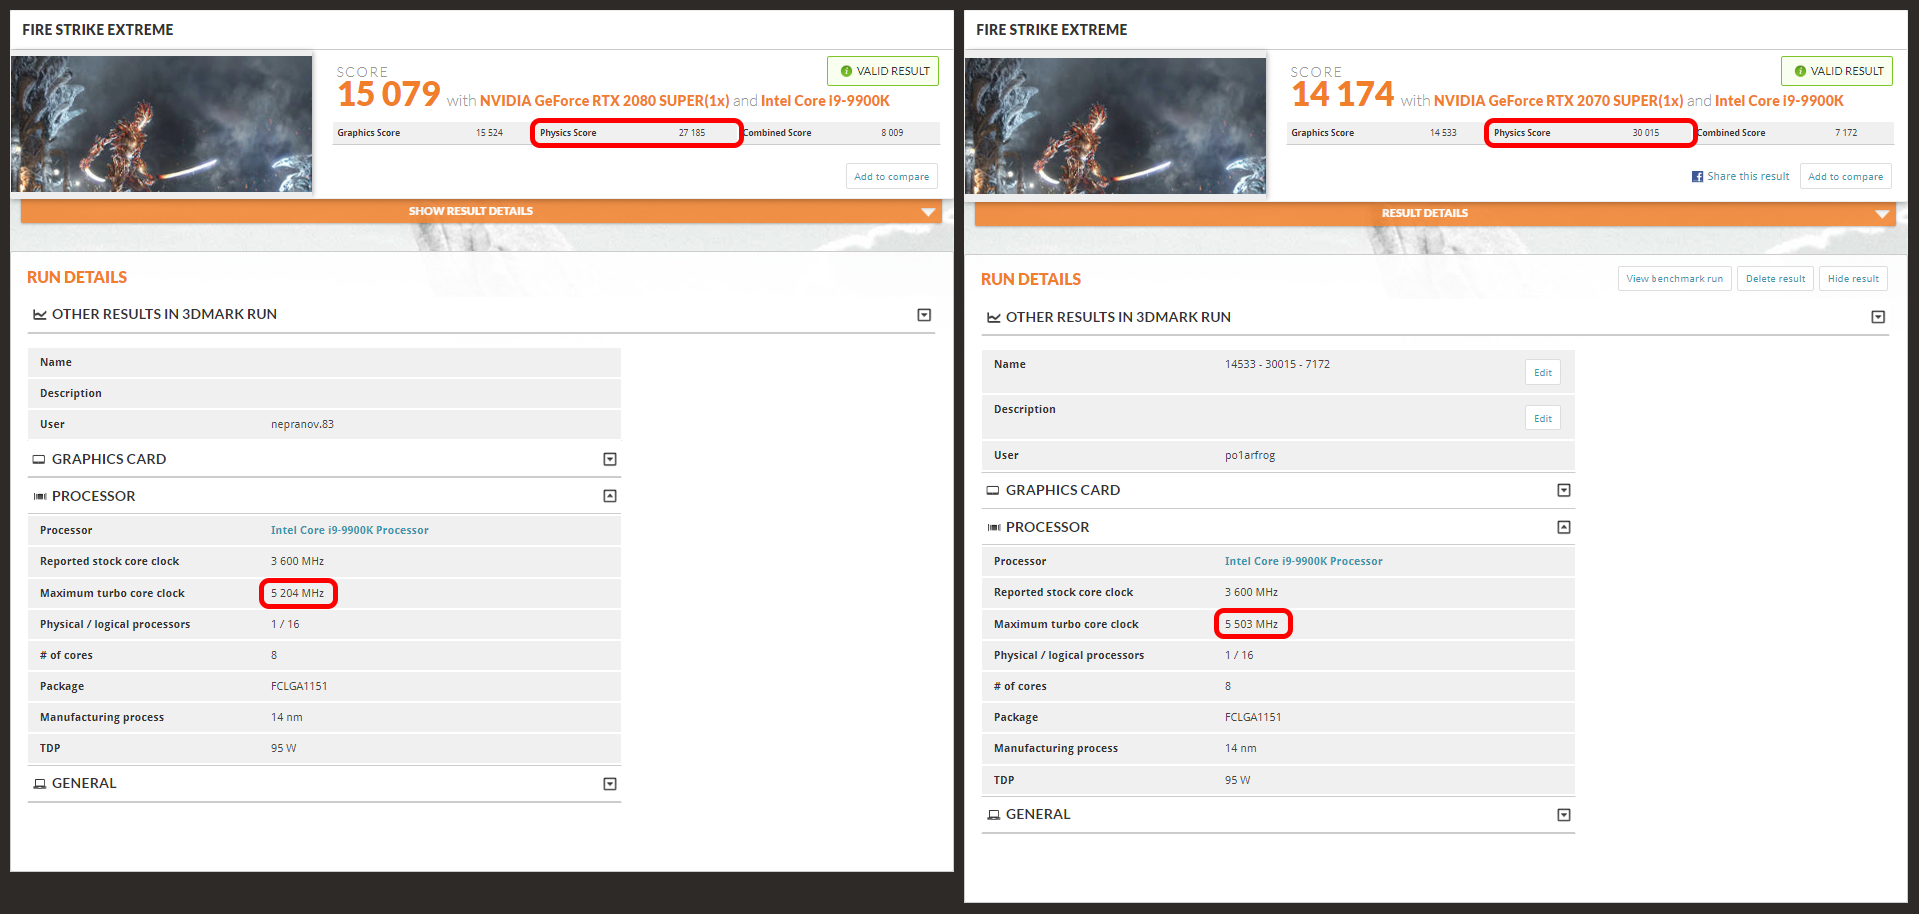This screenshot has width=1919, height=914.
Task: Click the Run Details heading on RTX 2070 page
Action: [1031, 279]
